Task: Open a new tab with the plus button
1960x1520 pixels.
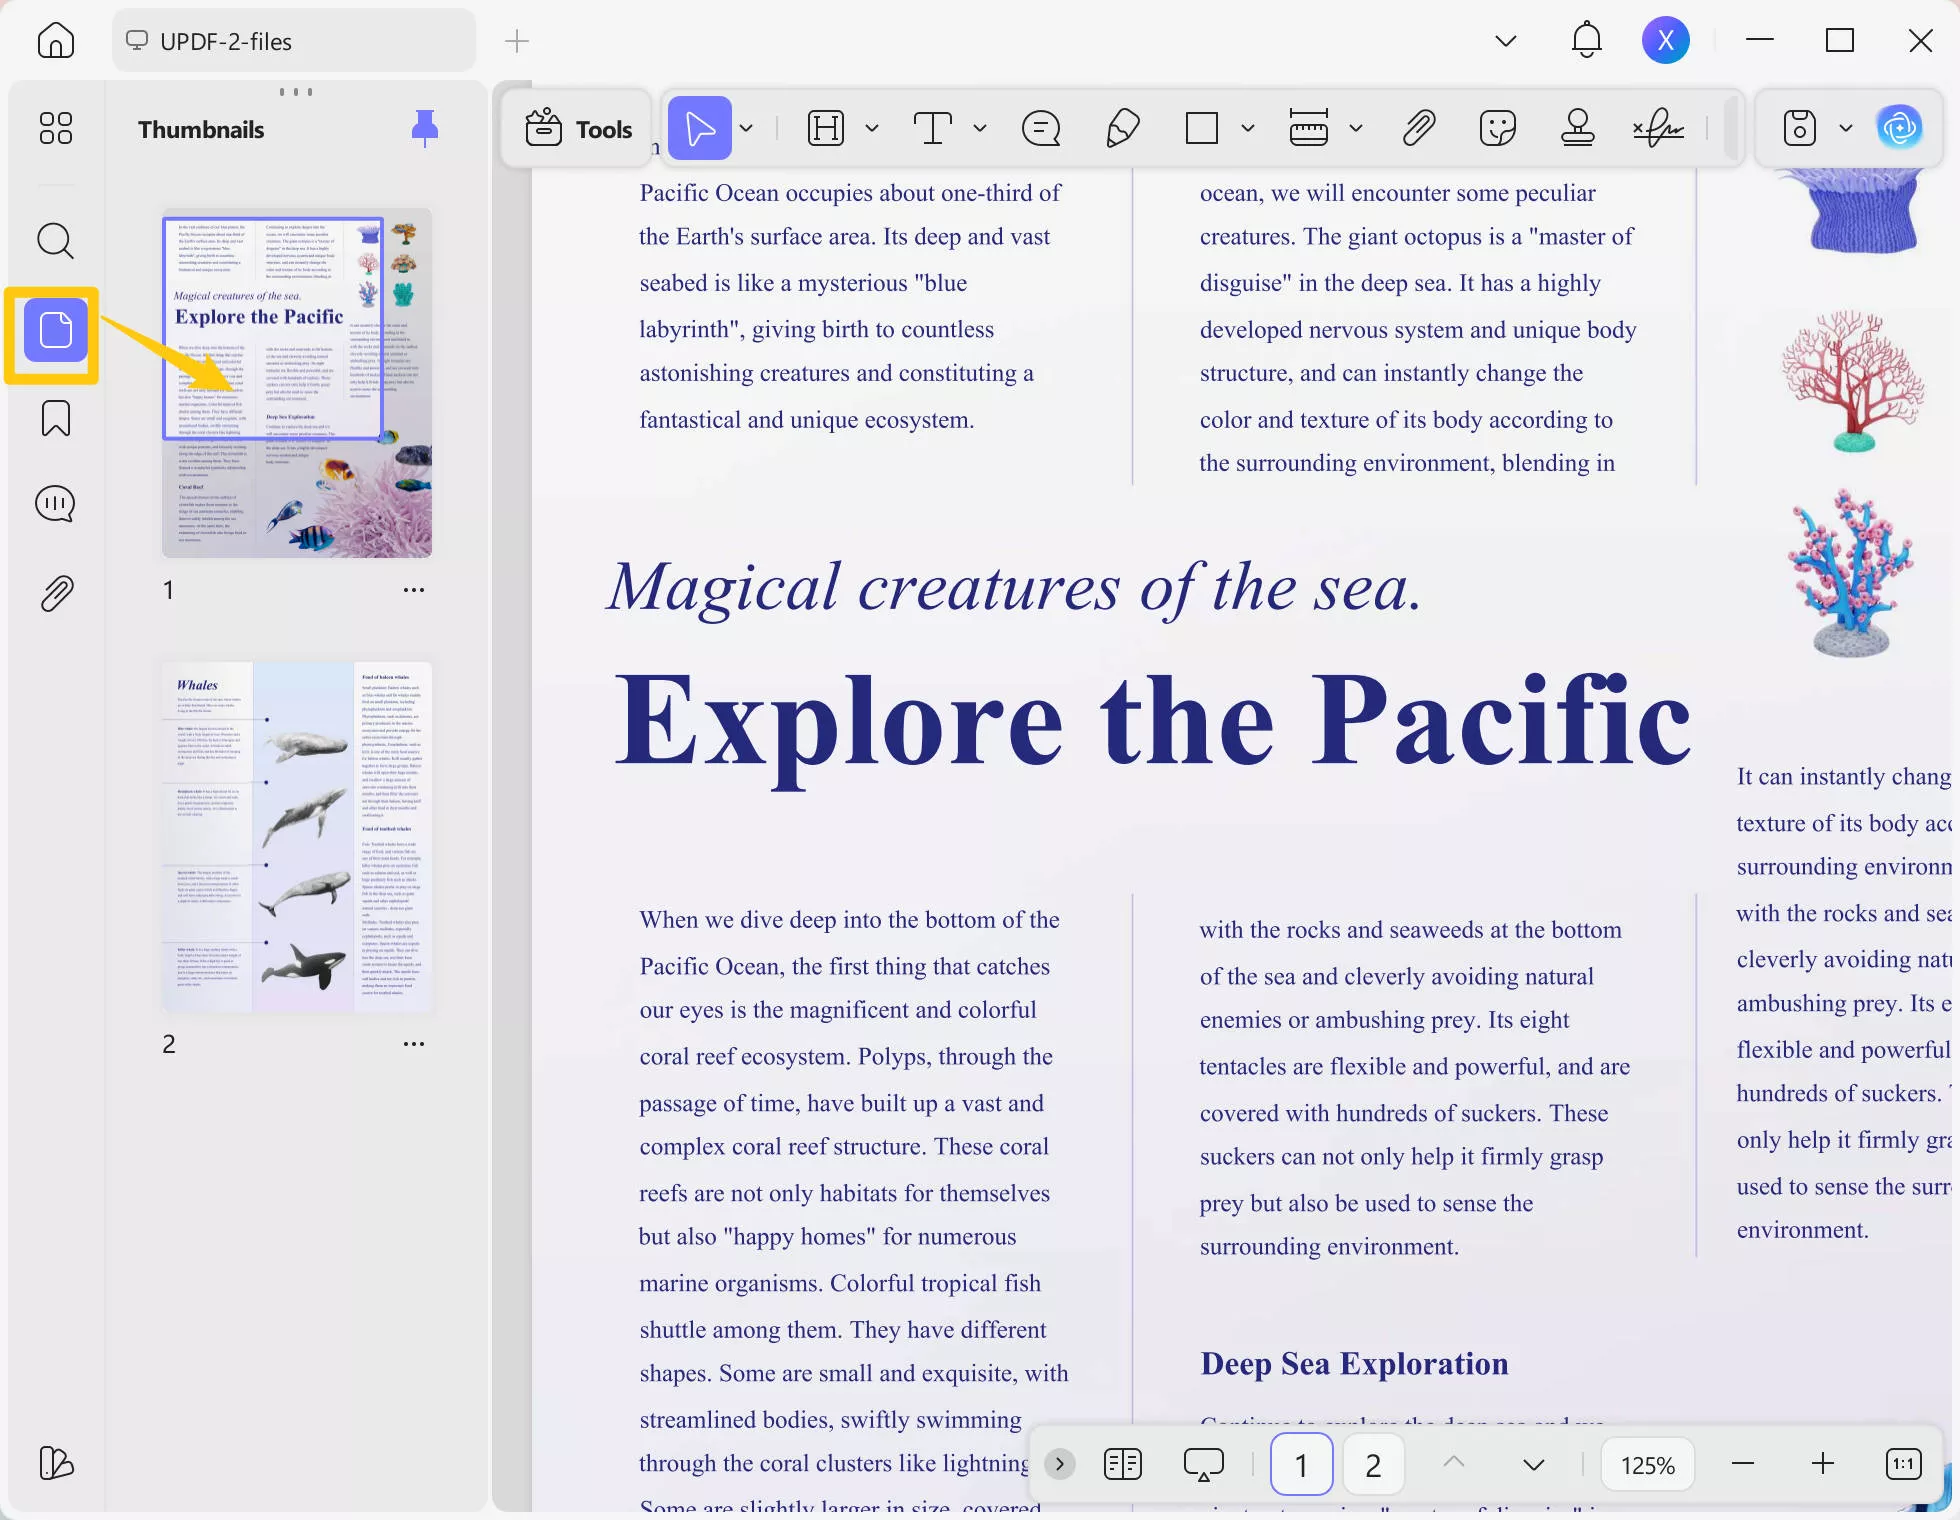Action: pos(516,41)
